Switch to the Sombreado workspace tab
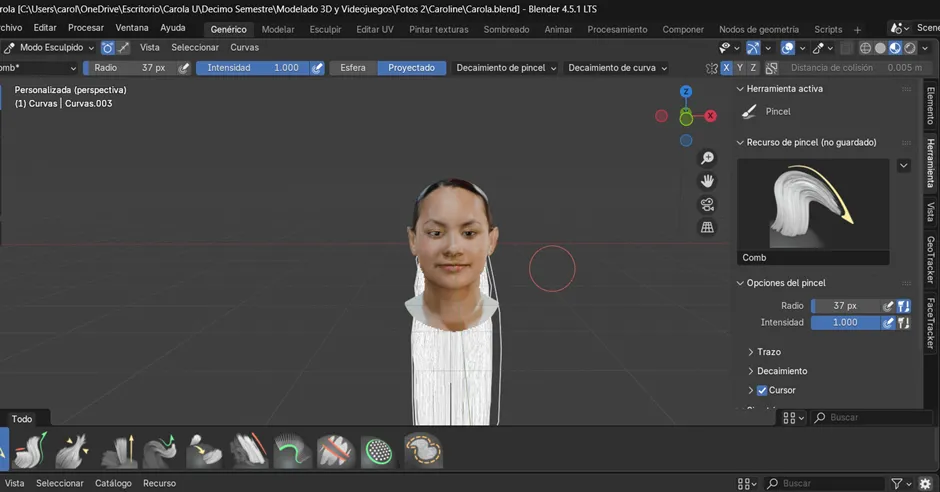Viewport: 940px width, 492px height. click(x=506, y=29)
